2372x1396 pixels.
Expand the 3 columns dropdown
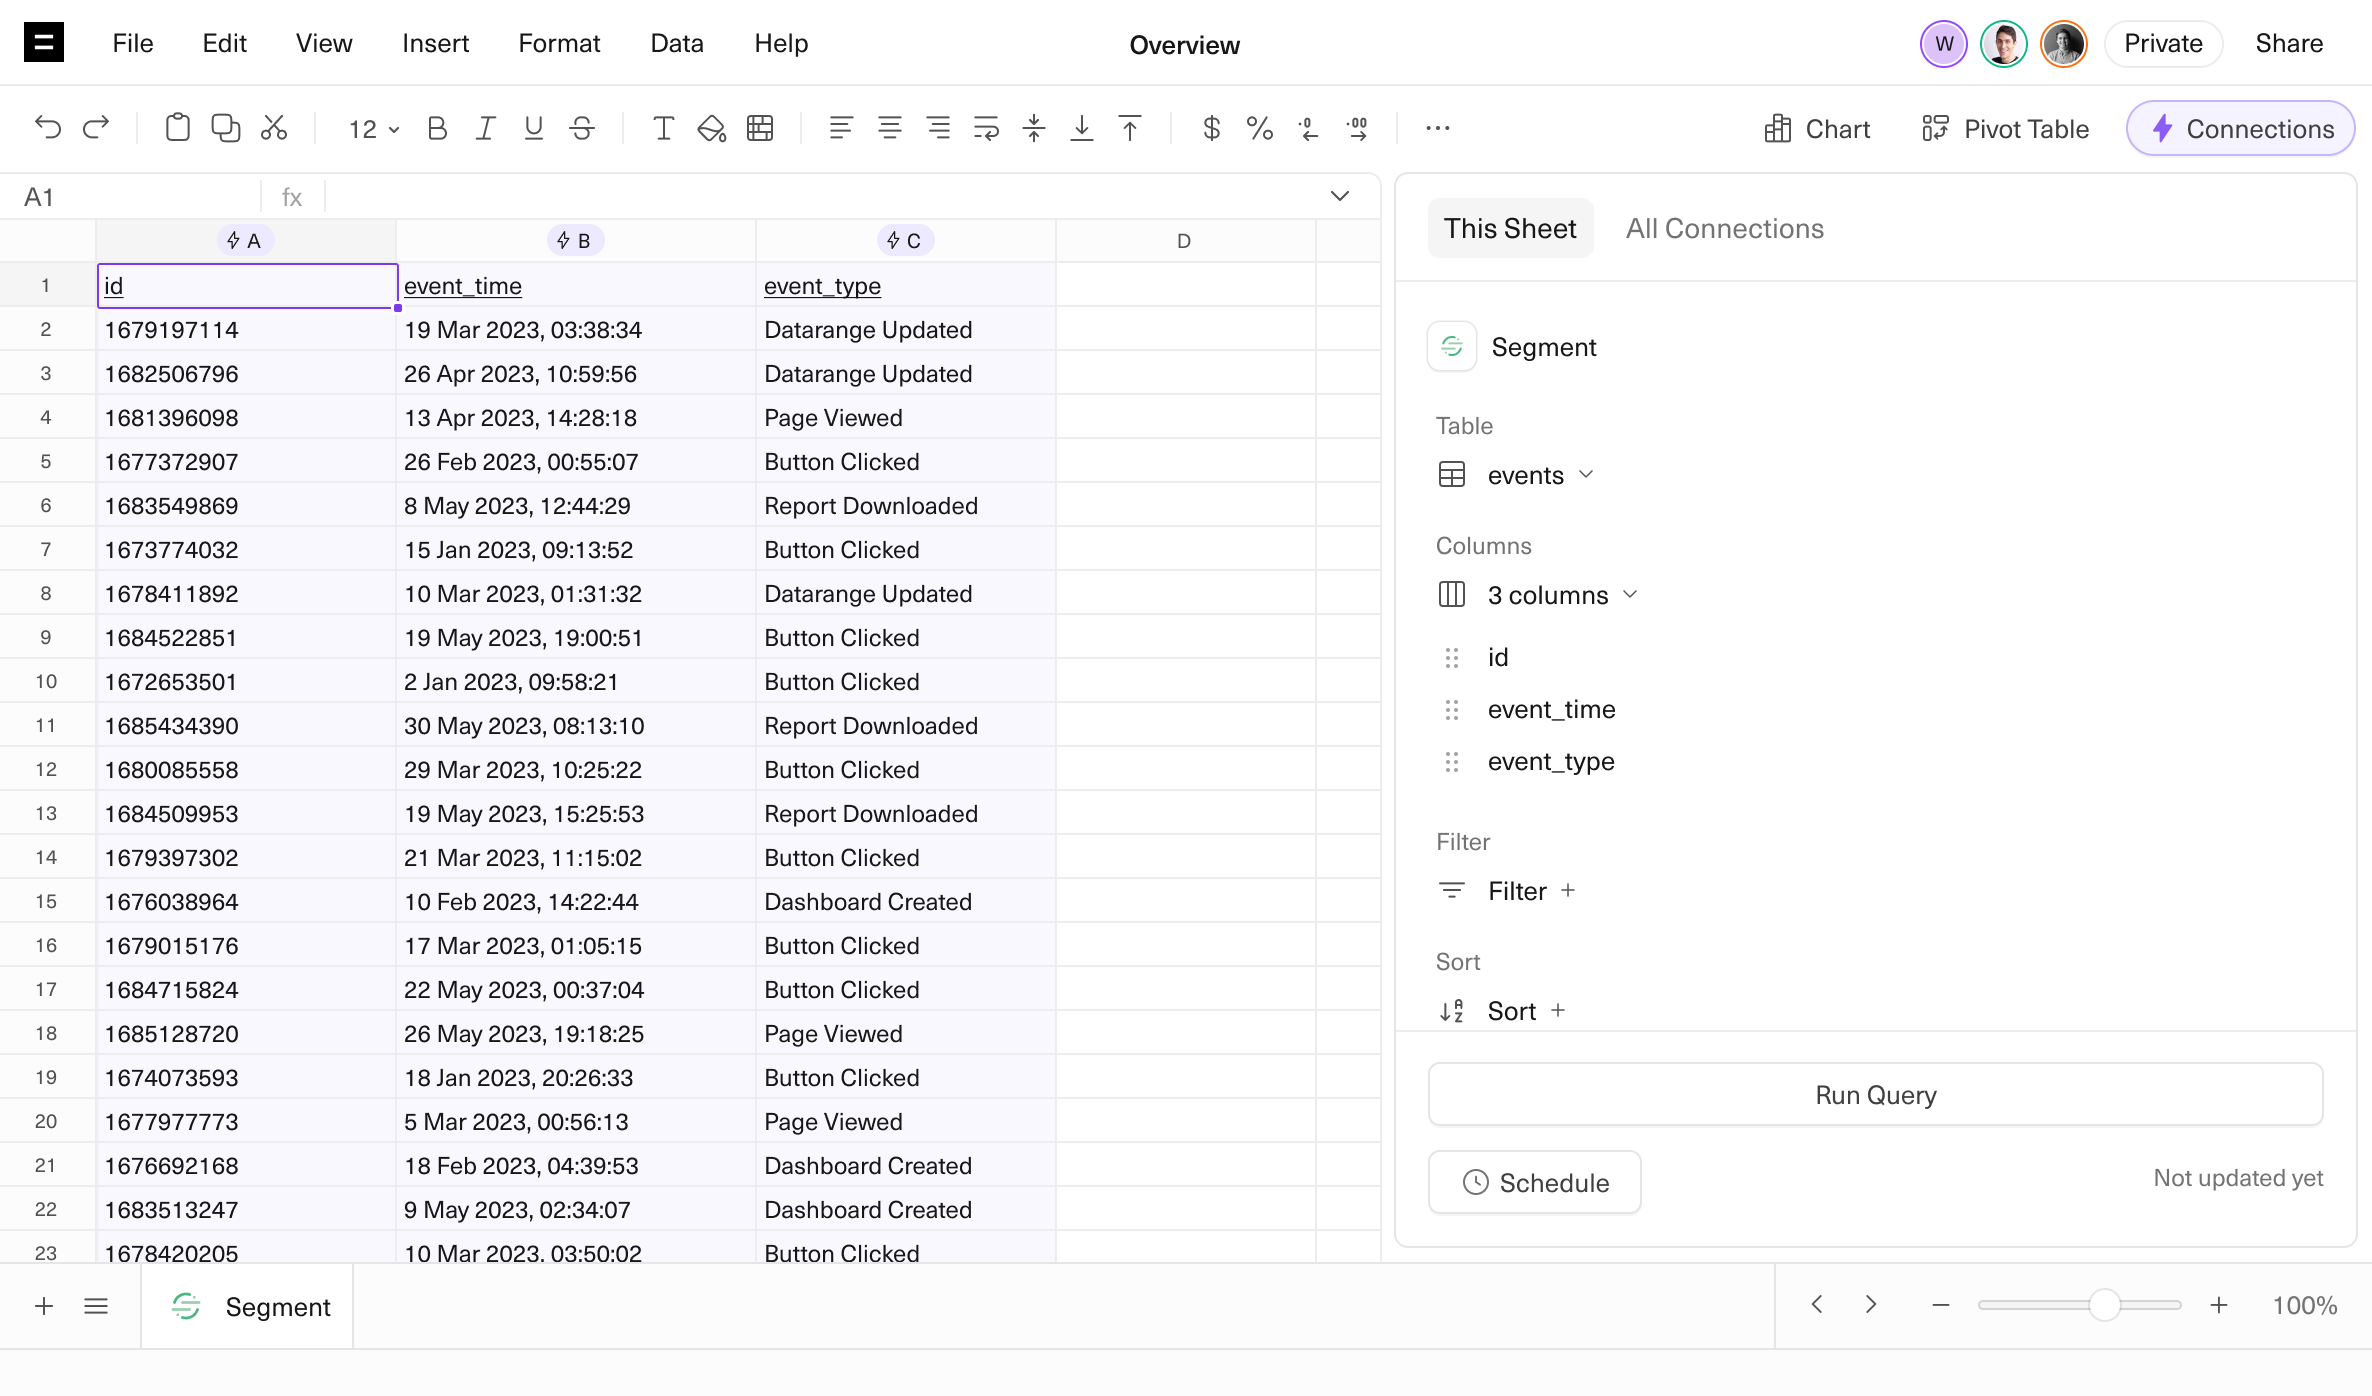[1561, 595]
